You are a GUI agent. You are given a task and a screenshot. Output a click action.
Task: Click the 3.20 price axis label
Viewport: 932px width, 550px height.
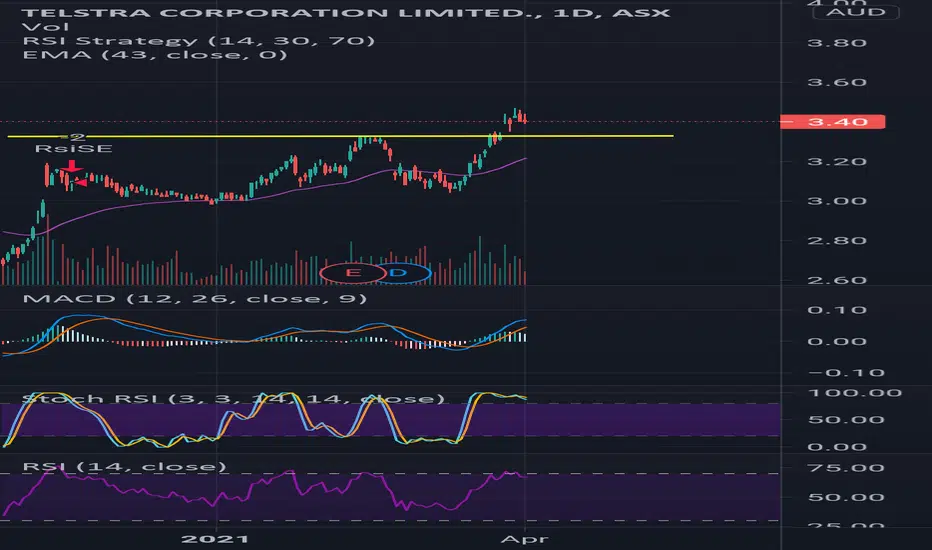837,162
